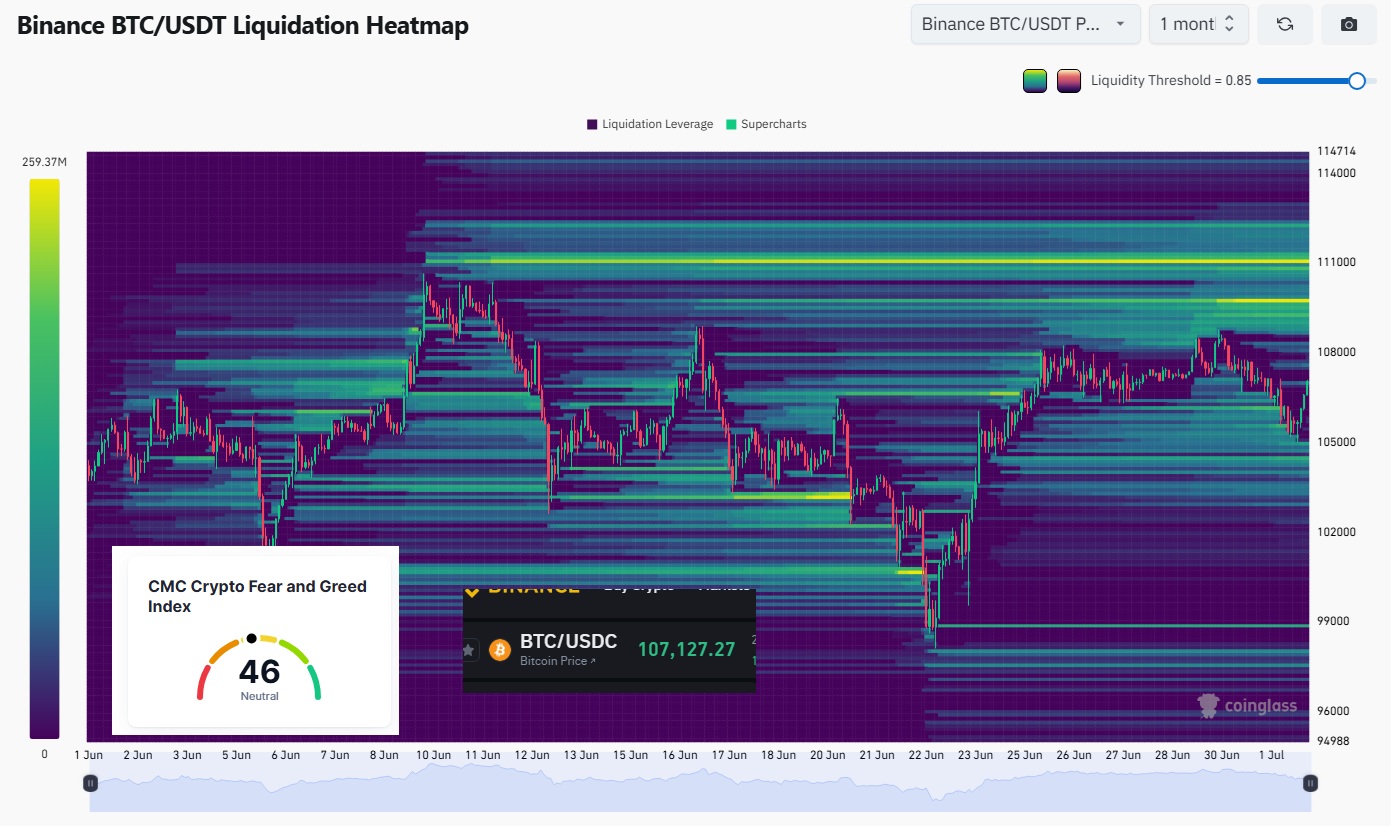Click the 102000 price axis label
Image resolution: width=1391 pixels, height=833 pixels.
pyautogui.click(x=1335, y=532)
